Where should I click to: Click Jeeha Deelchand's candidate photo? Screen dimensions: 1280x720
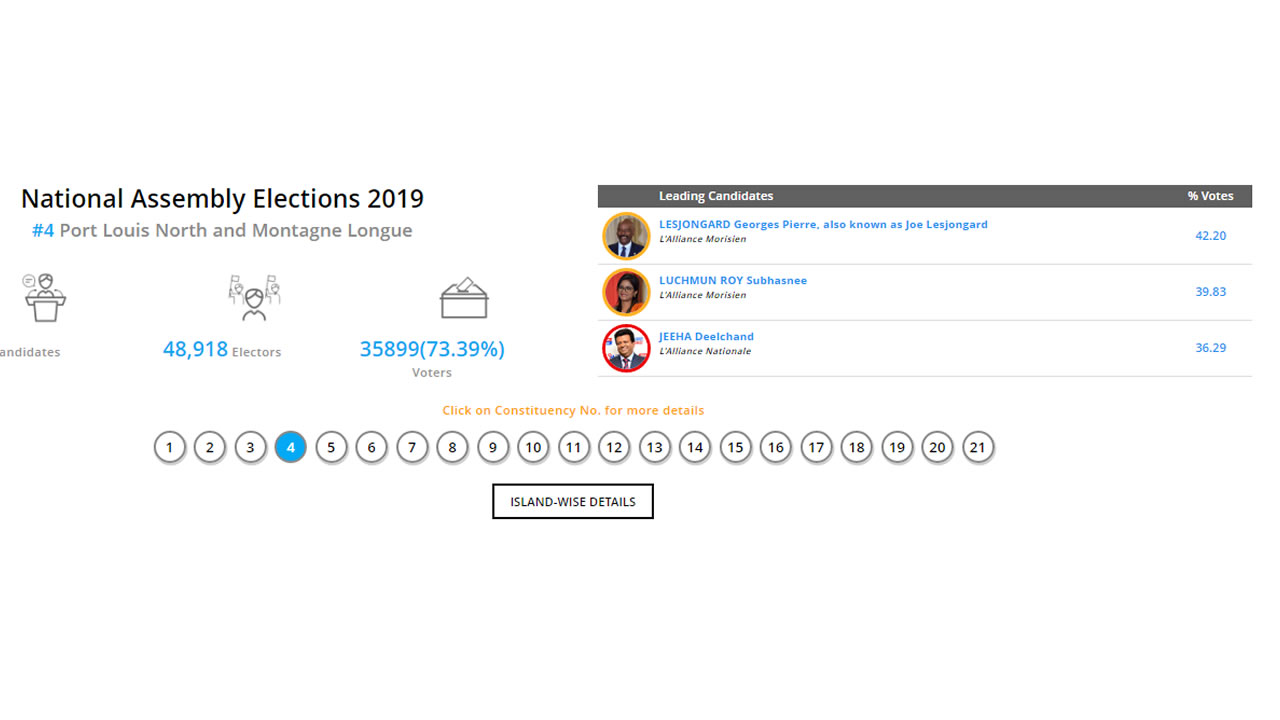[x=626, y=348]
